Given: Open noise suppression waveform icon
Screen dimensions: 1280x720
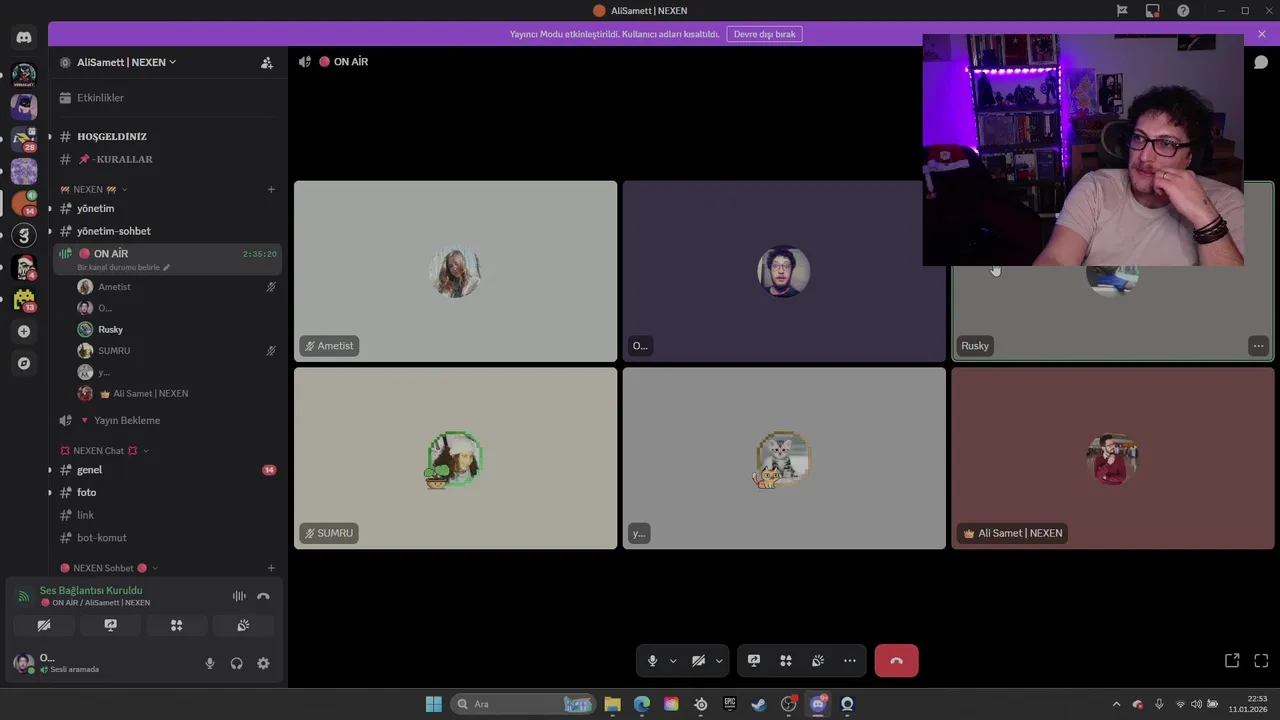Looking at the screenshot, I should pyautogui.click(x=239, y=596).
